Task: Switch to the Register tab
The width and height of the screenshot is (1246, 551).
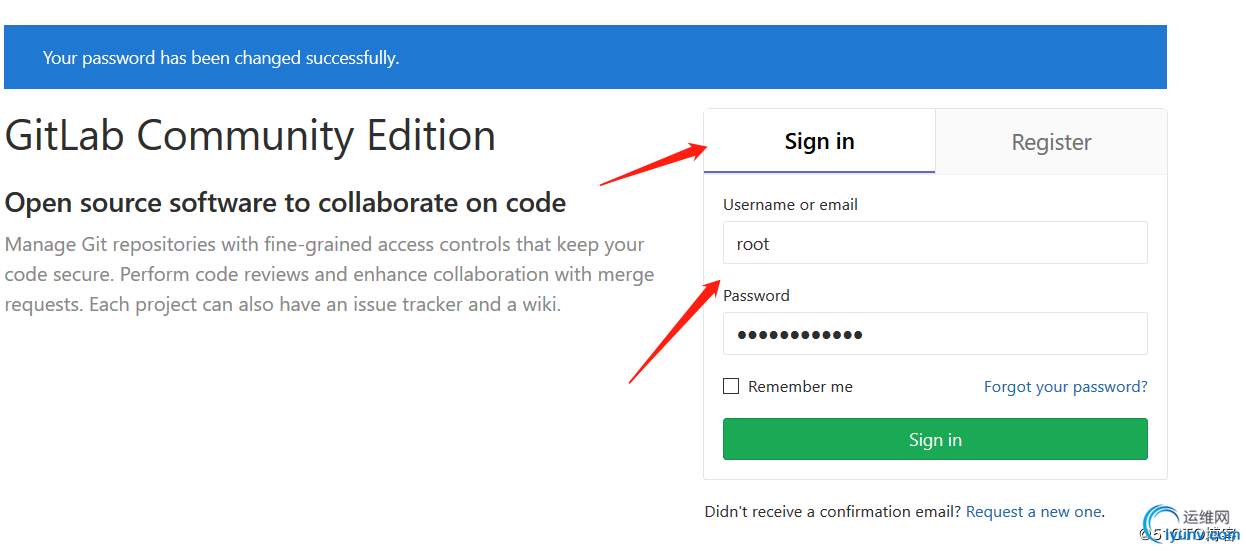Action: click(x=1051, y=141)
